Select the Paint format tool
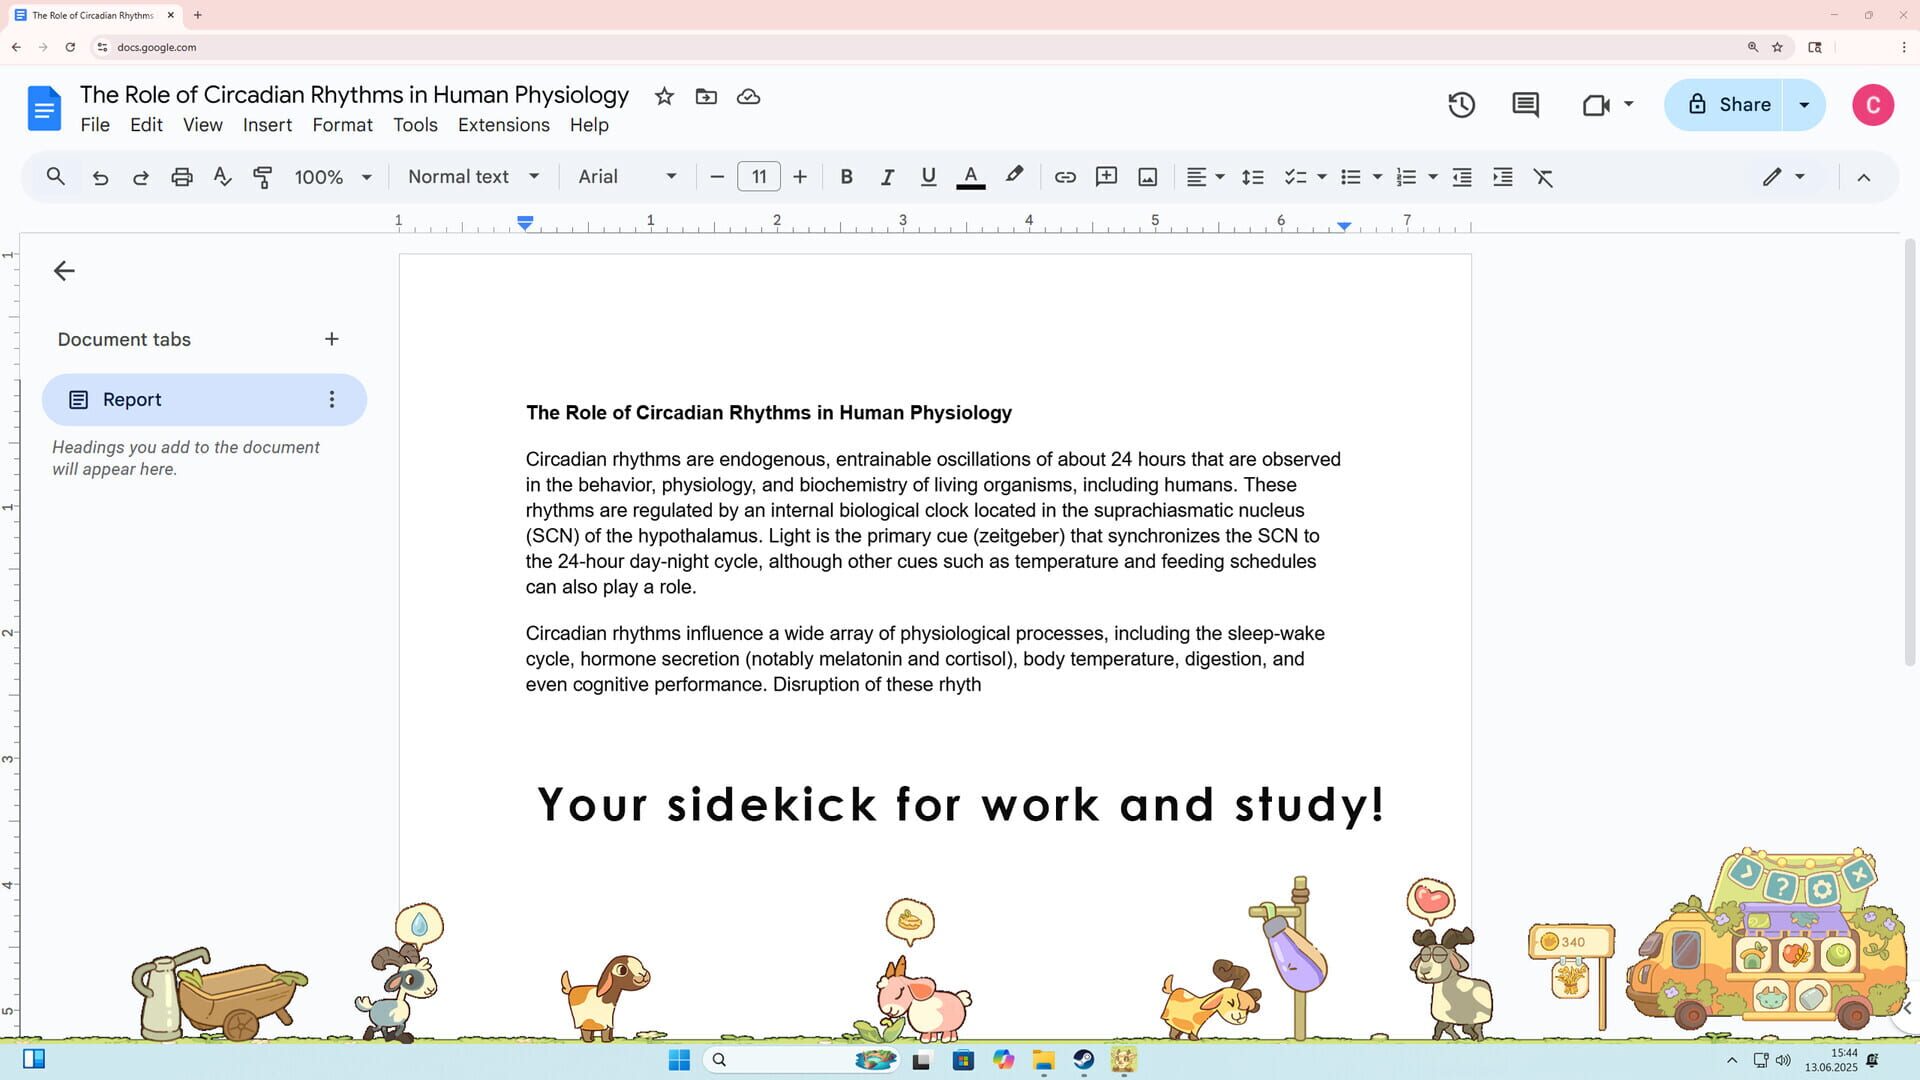 pos(262,176)
